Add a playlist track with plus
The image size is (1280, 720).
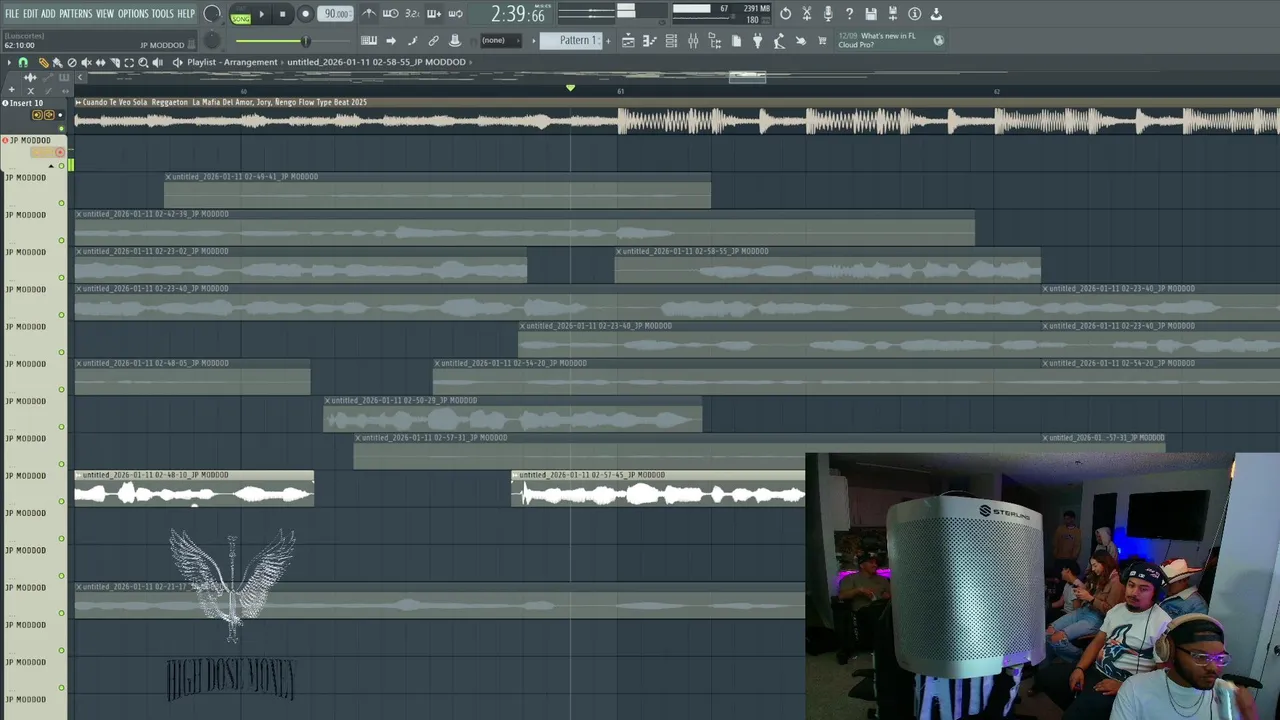pyautogui.click(x=11, y=90)
